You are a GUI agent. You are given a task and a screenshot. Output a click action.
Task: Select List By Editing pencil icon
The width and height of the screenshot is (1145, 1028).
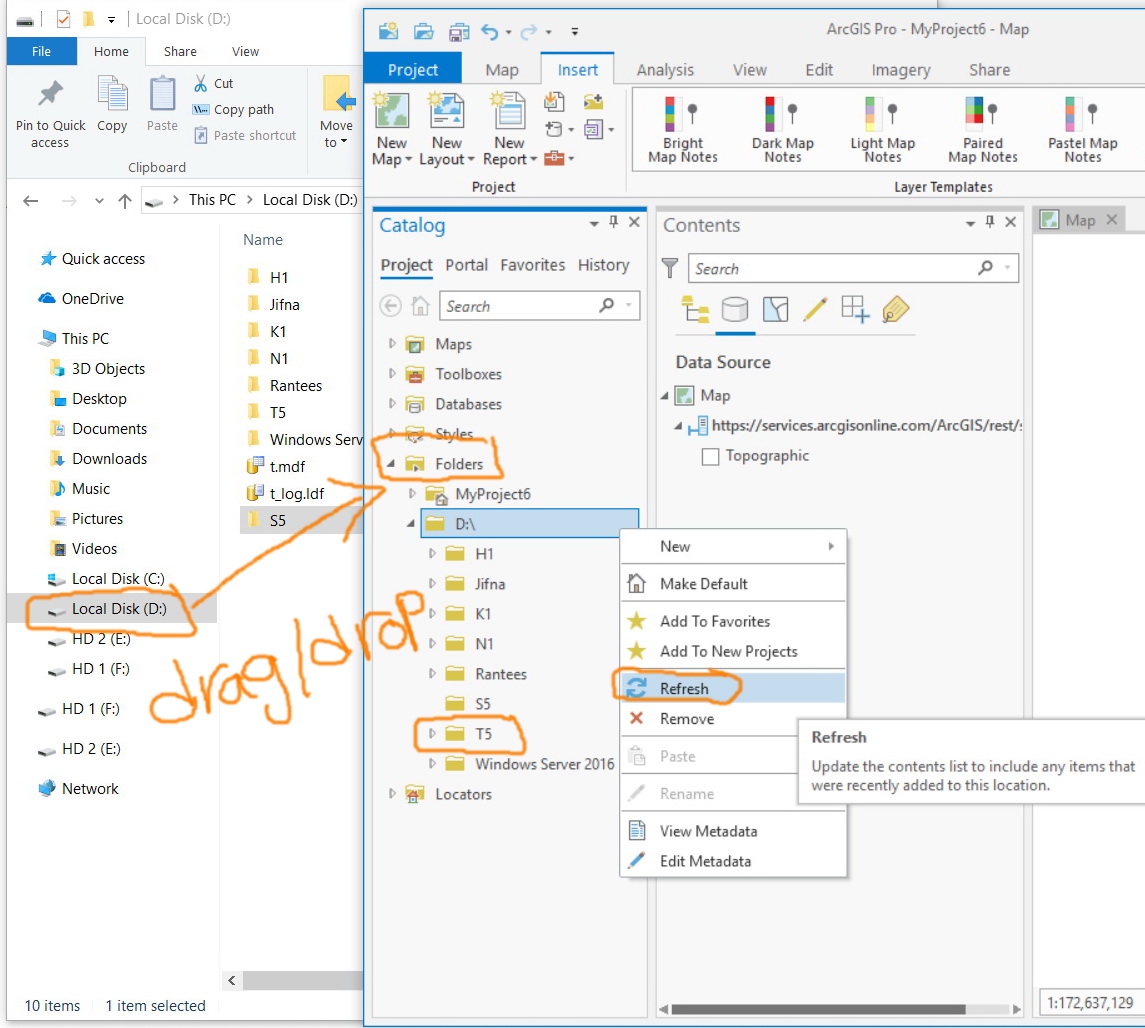815,310
